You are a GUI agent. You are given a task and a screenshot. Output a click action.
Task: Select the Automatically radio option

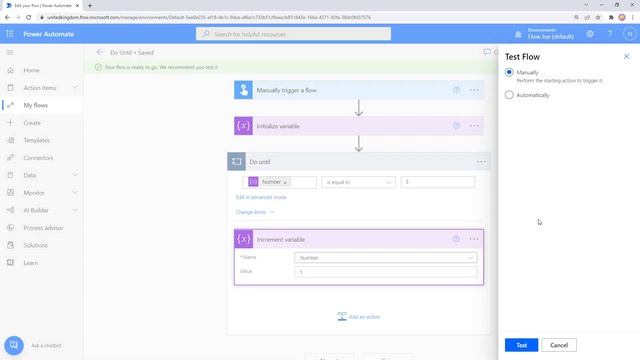coord(509,95)
